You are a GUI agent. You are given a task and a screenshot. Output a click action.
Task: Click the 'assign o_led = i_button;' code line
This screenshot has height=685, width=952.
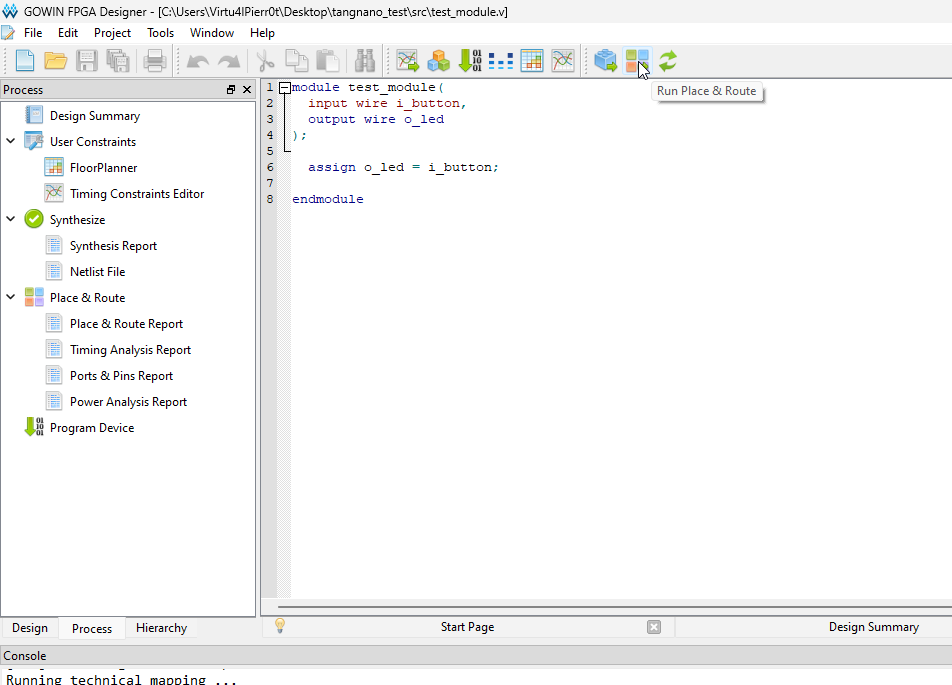pos(403,167)
